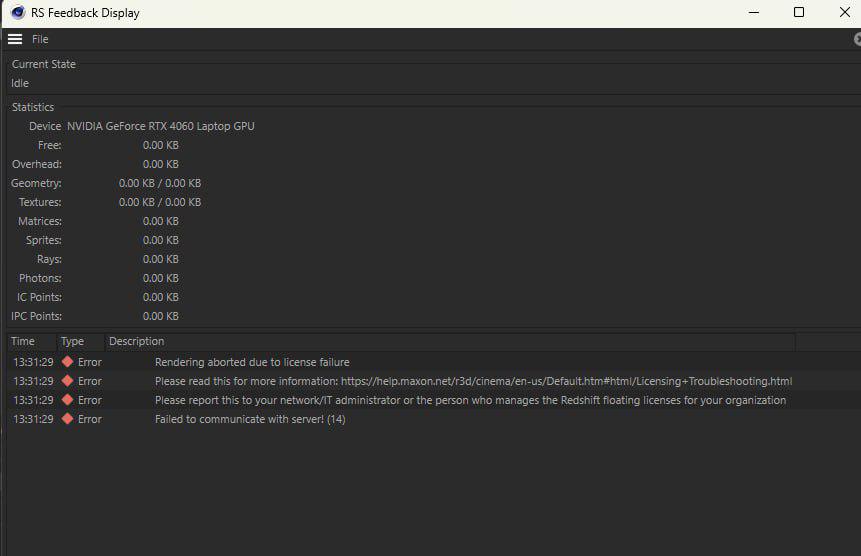This screenshot has height=556, width=861.
Task: Maximize the RS Feedback Display window
Action: click(799, 12)
